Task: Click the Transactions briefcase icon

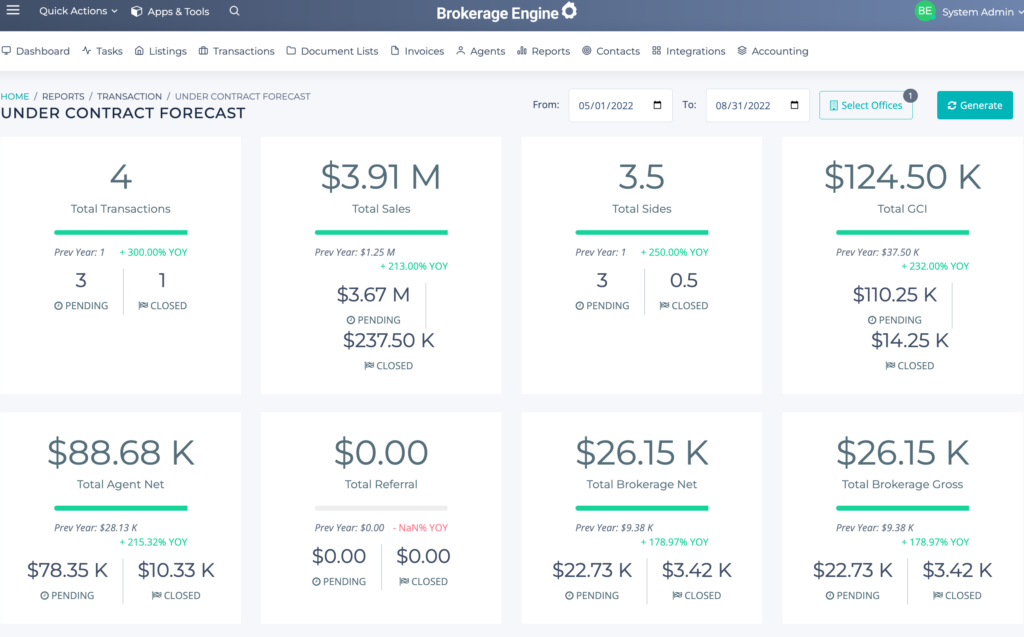Action: click(204, 50)
